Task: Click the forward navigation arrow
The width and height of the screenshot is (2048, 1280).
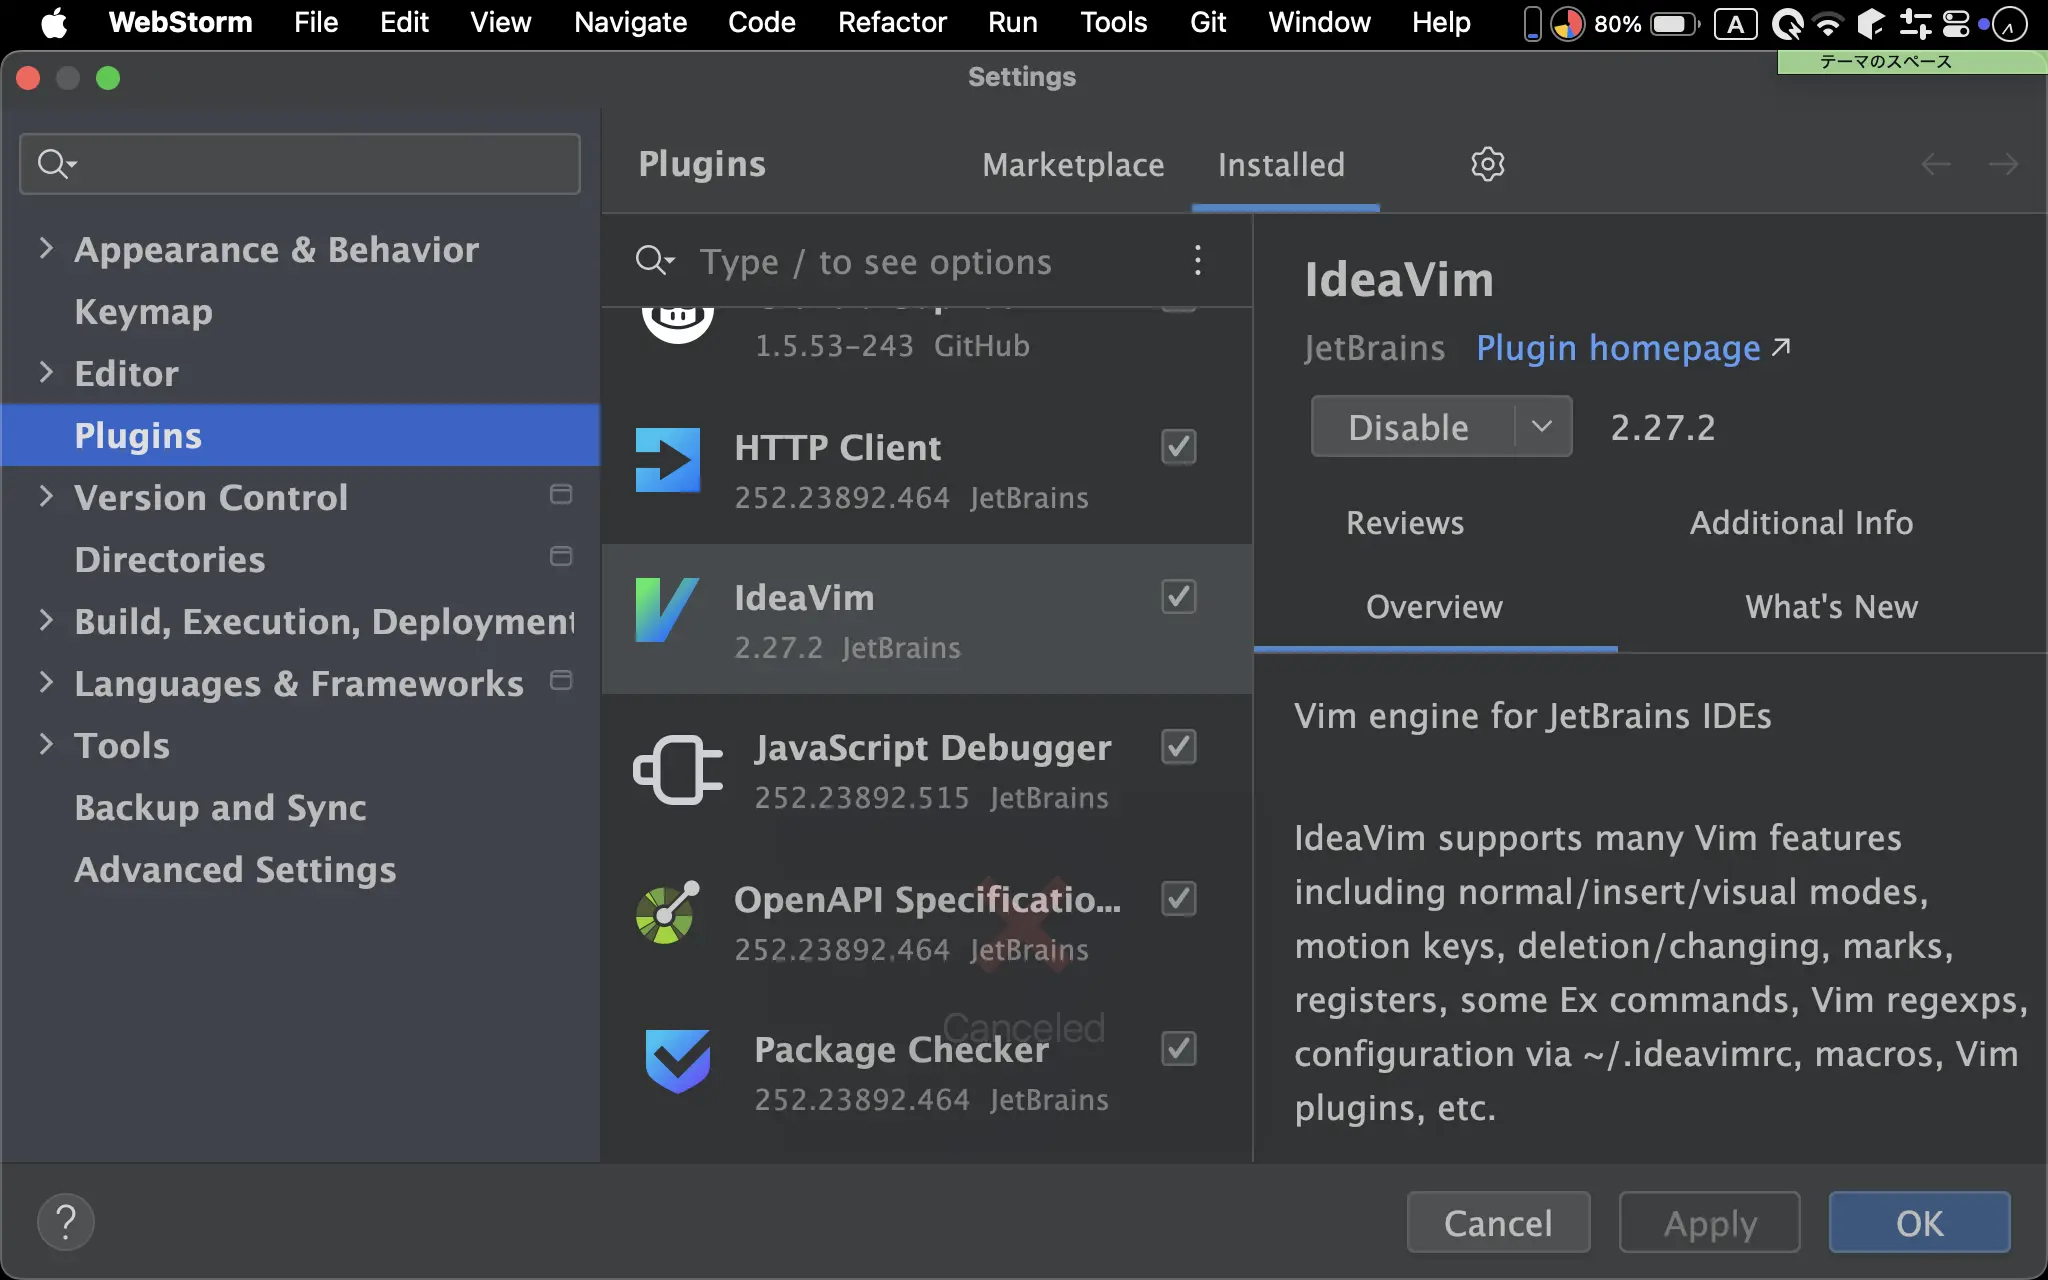Action: 2005,164
